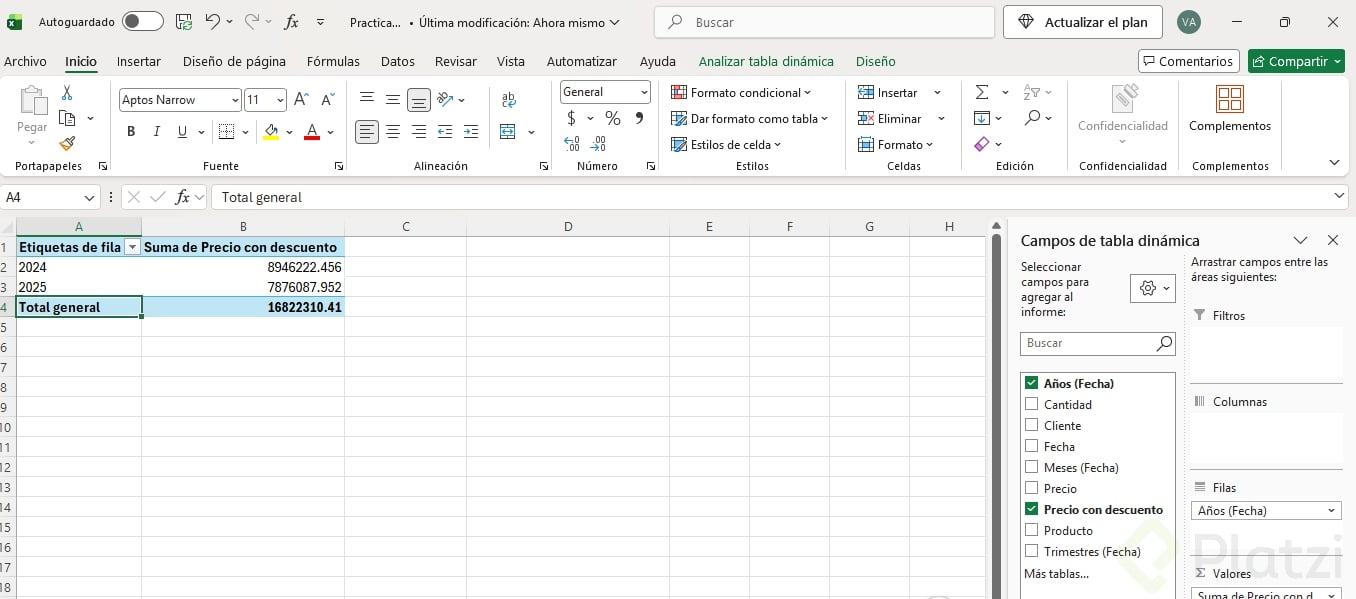Increase font size with larger A icon
1356x599 pixels.
coord(301,100)
